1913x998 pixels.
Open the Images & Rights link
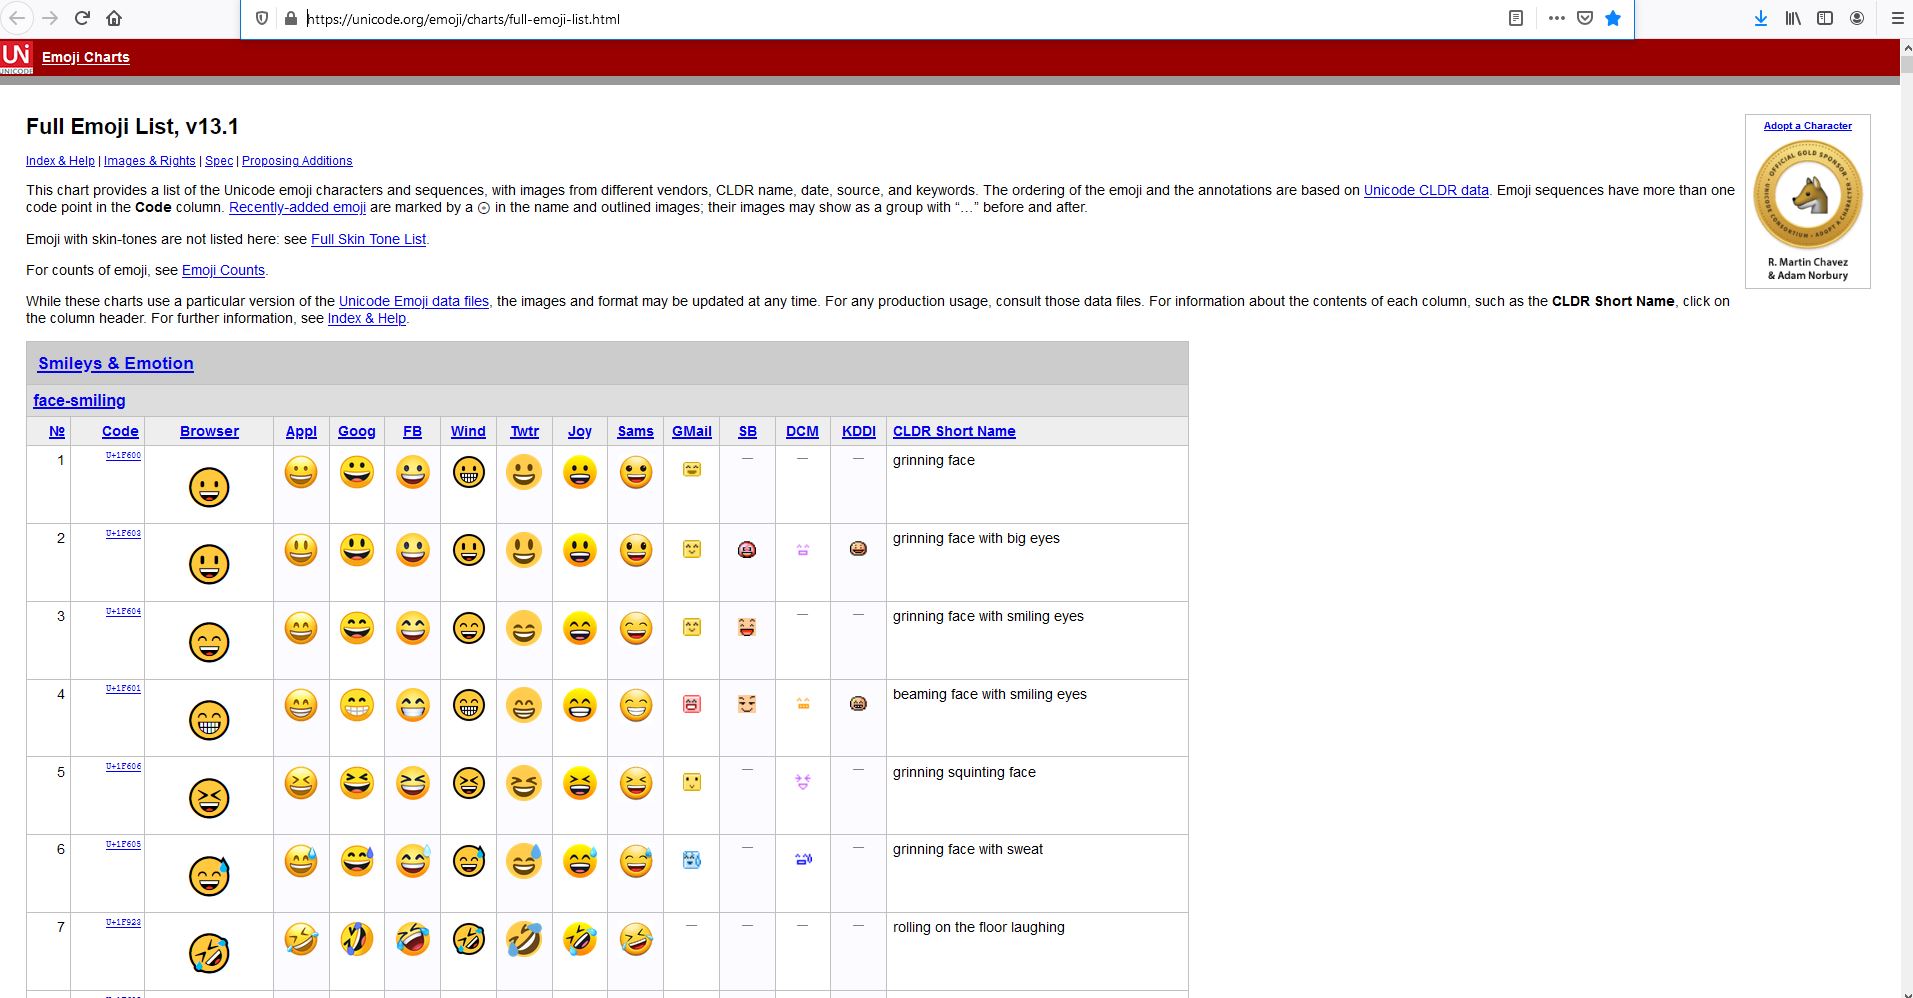tap(150, 161)
